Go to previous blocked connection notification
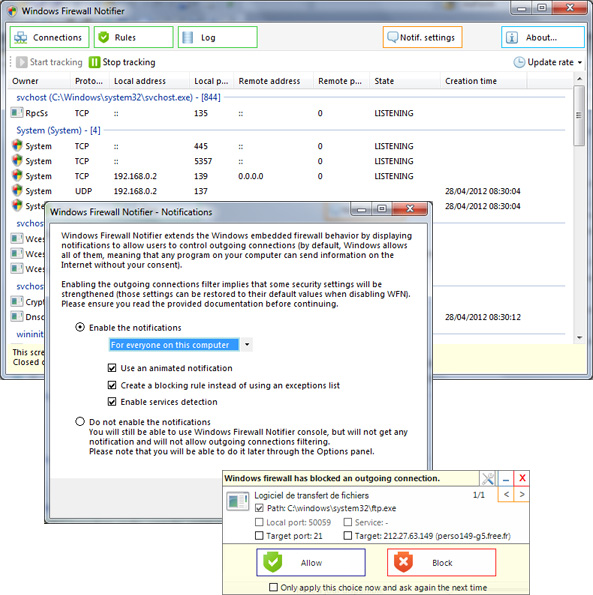Screen dimensions: 593x595 (506, 494)
